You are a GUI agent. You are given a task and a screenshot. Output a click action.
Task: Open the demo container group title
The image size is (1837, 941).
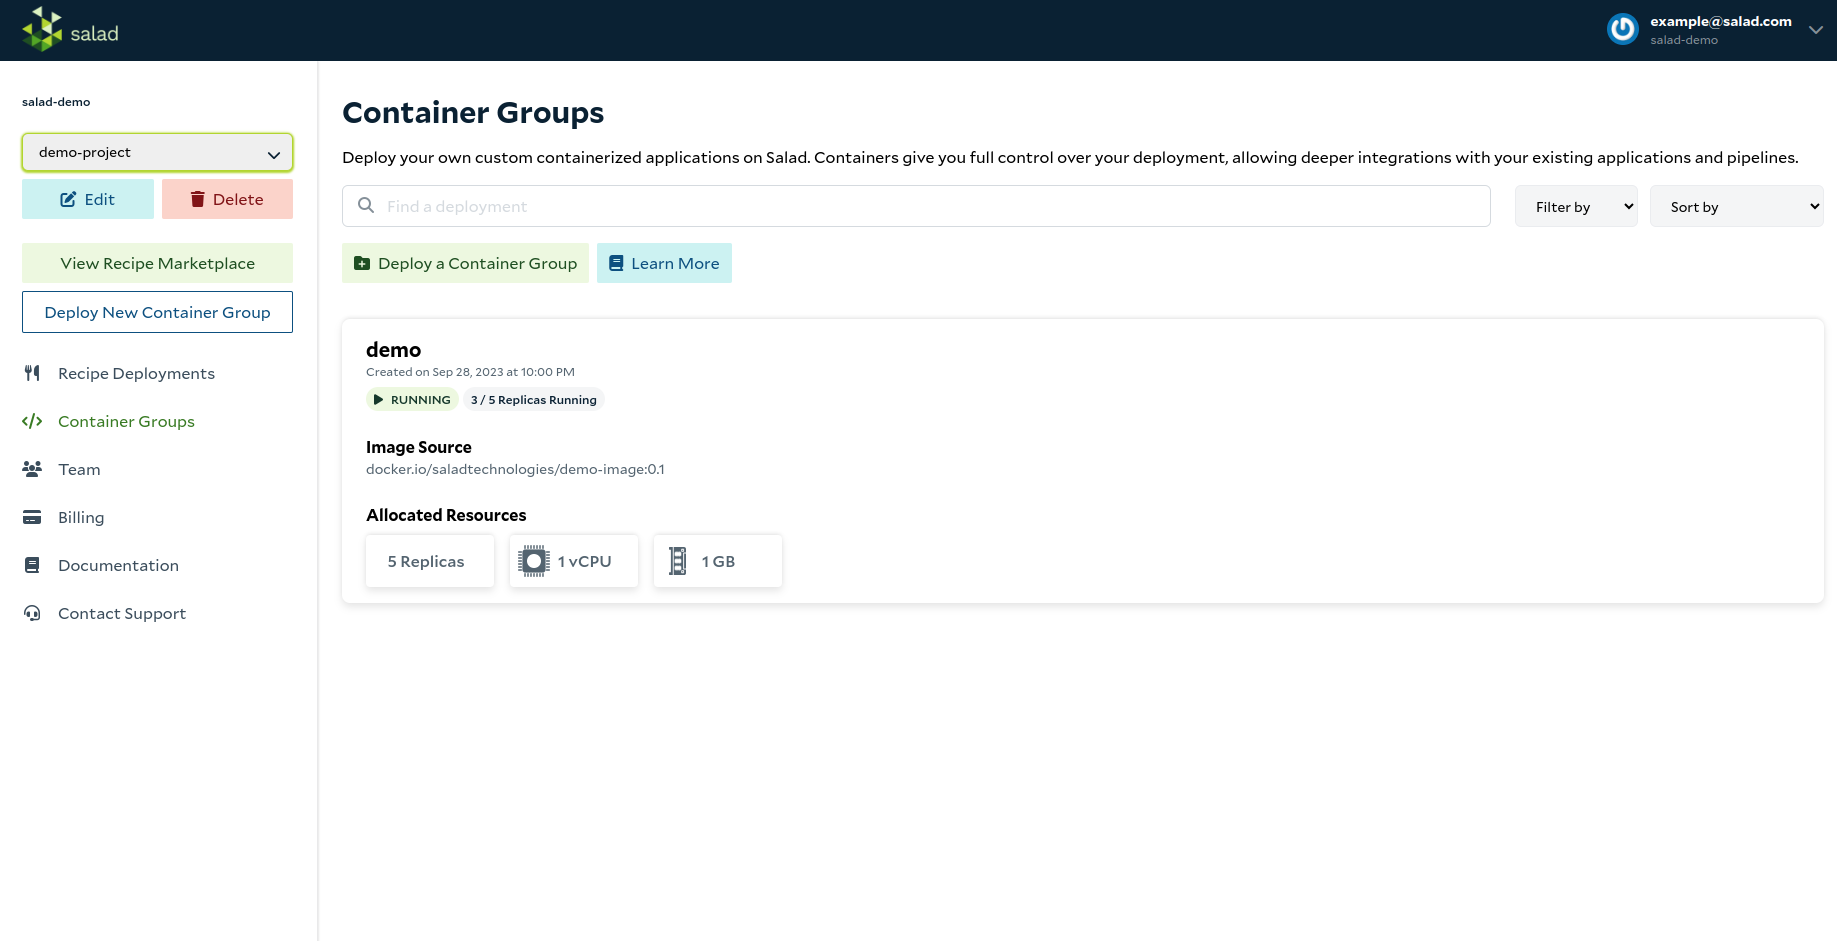[x=393, y=350]
